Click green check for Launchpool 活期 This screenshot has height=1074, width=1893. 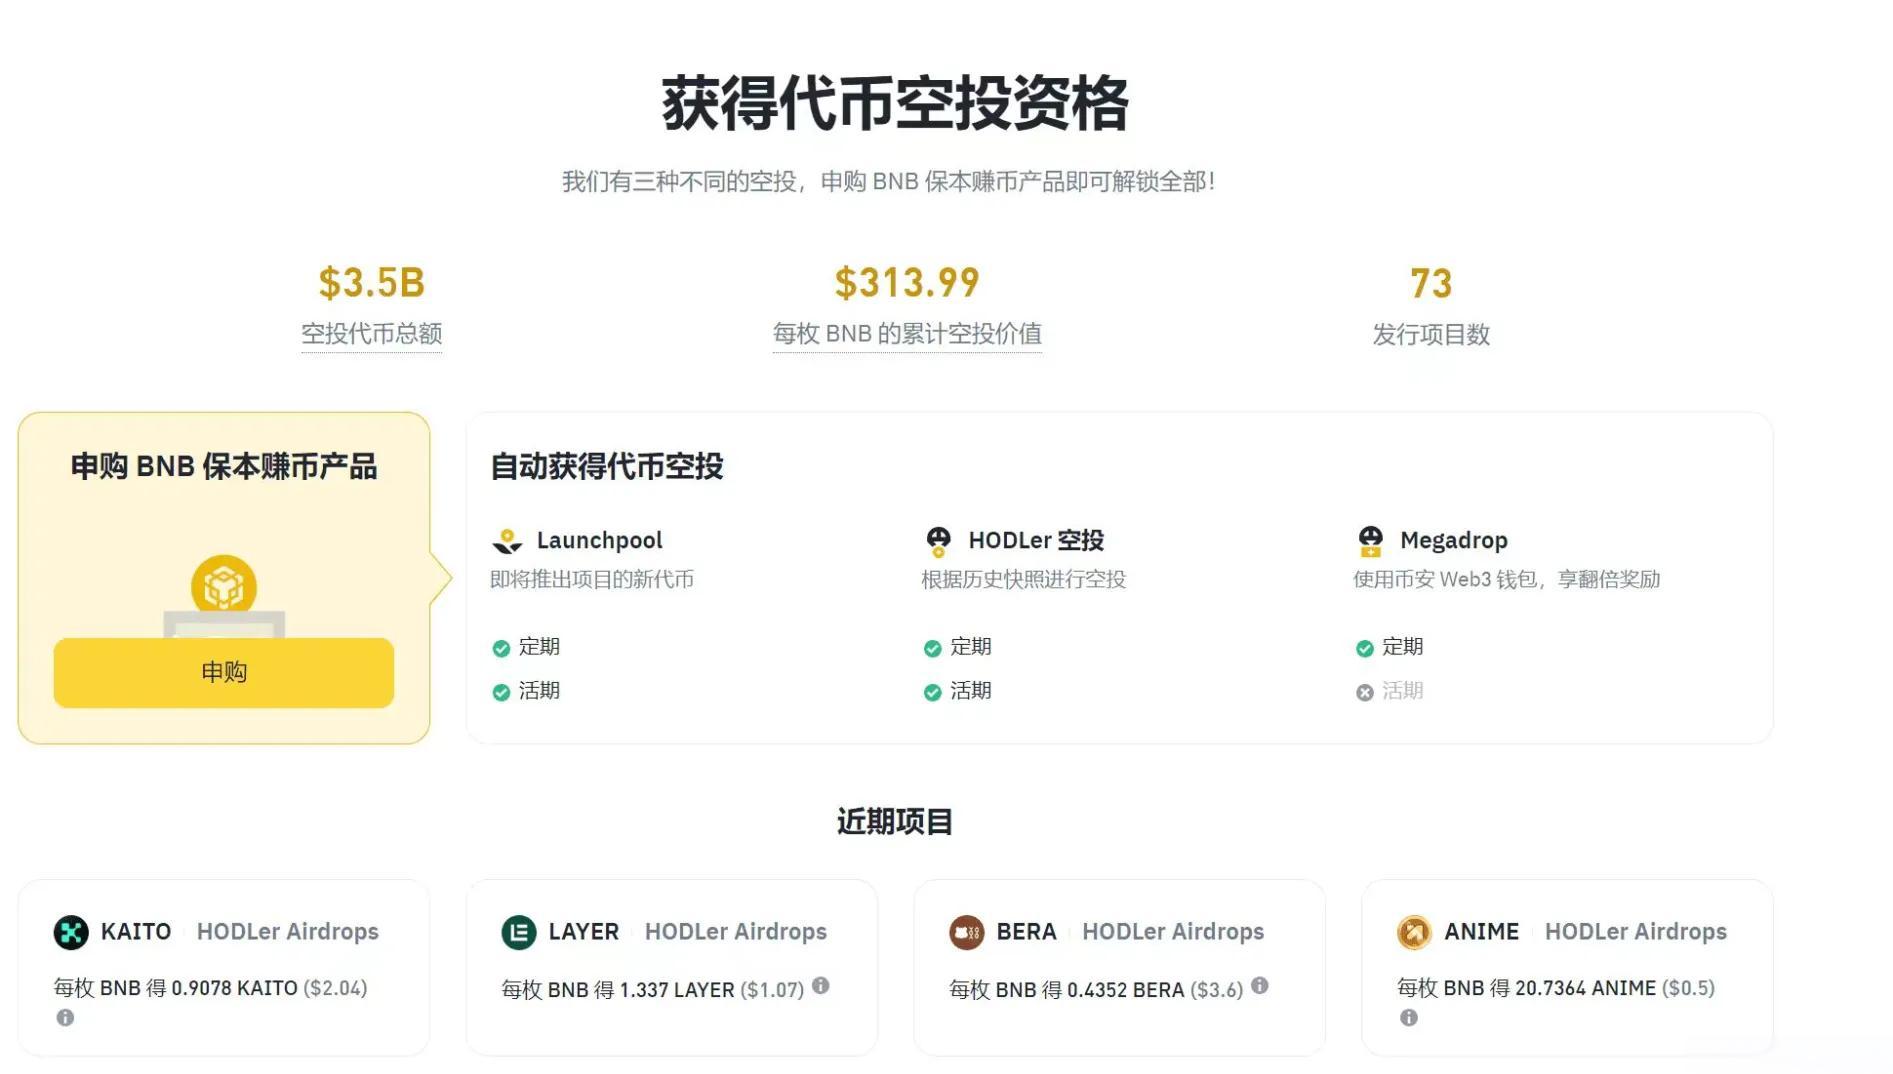501,692
